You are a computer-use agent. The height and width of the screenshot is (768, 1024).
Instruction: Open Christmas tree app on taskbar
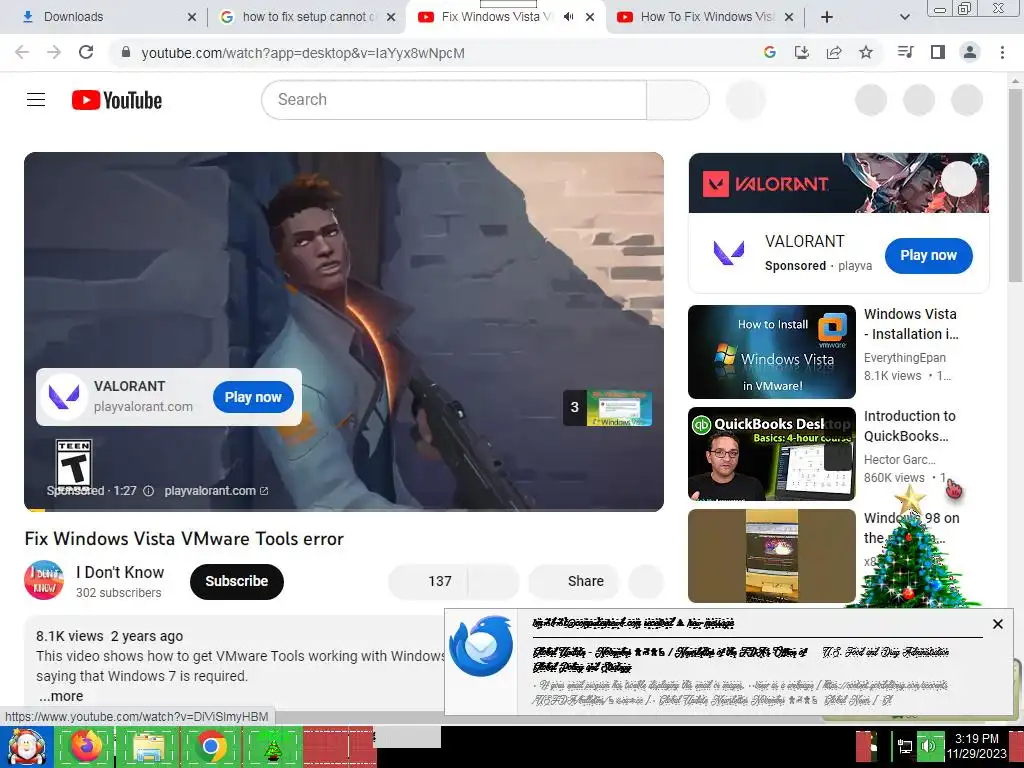[272, 747]
